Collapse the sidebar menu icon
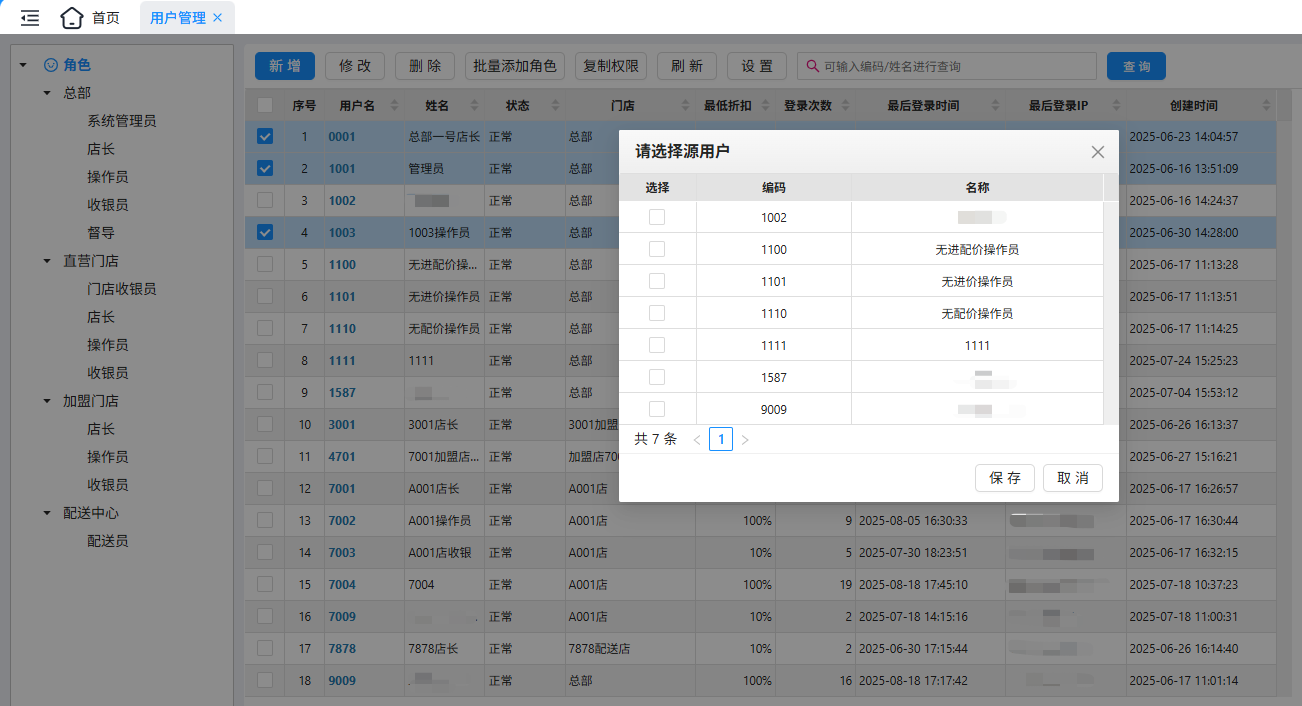This screenshot has height=706, width=1302. click(30, 18)
